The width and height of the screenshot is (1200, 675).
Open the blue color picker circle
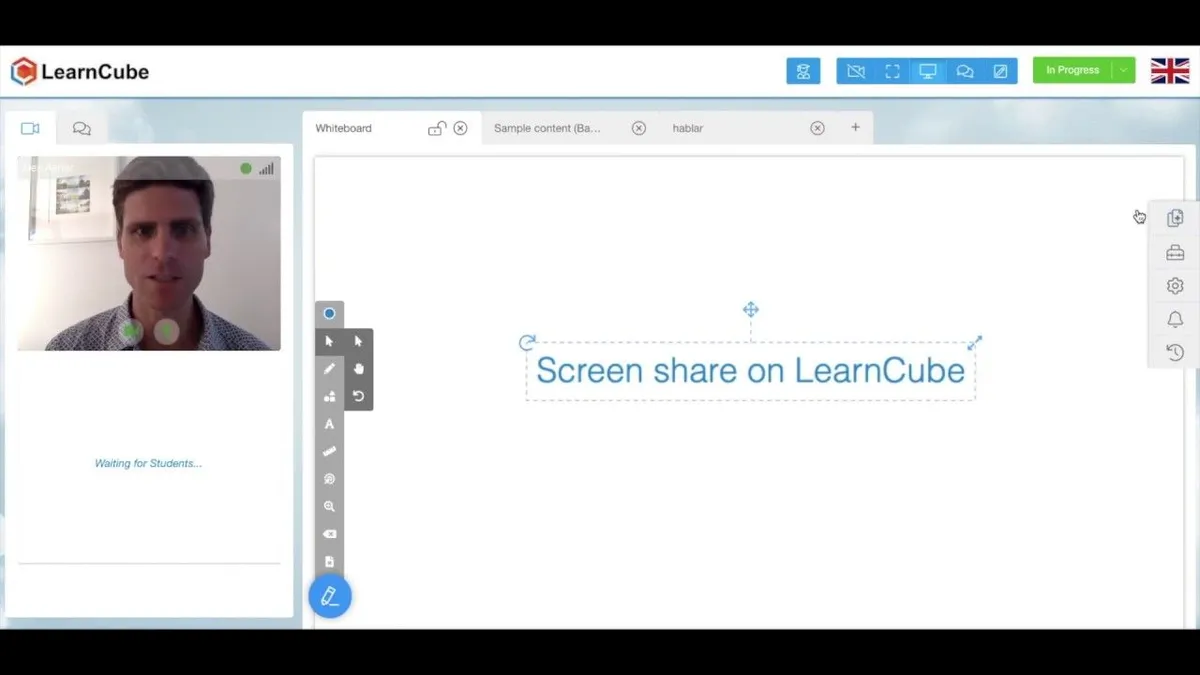329,314
